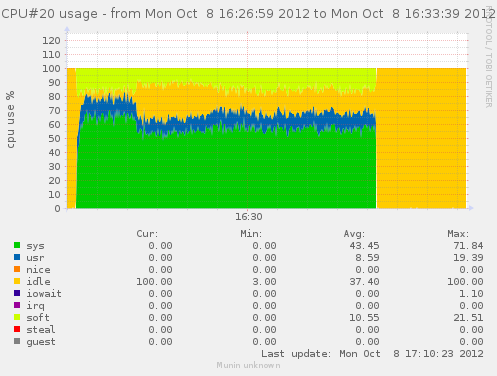Screen dimensions: 497x376
Task: Click the purple irq legend swatch
Action: [17, 305]
